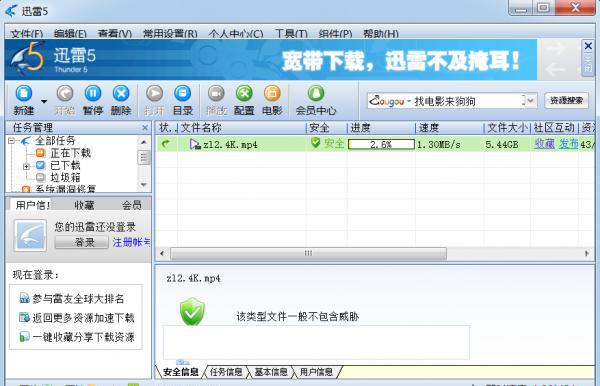Open the 文件(F) menu
The width and height of the screenshot is (600, 386).
[26, 34]
